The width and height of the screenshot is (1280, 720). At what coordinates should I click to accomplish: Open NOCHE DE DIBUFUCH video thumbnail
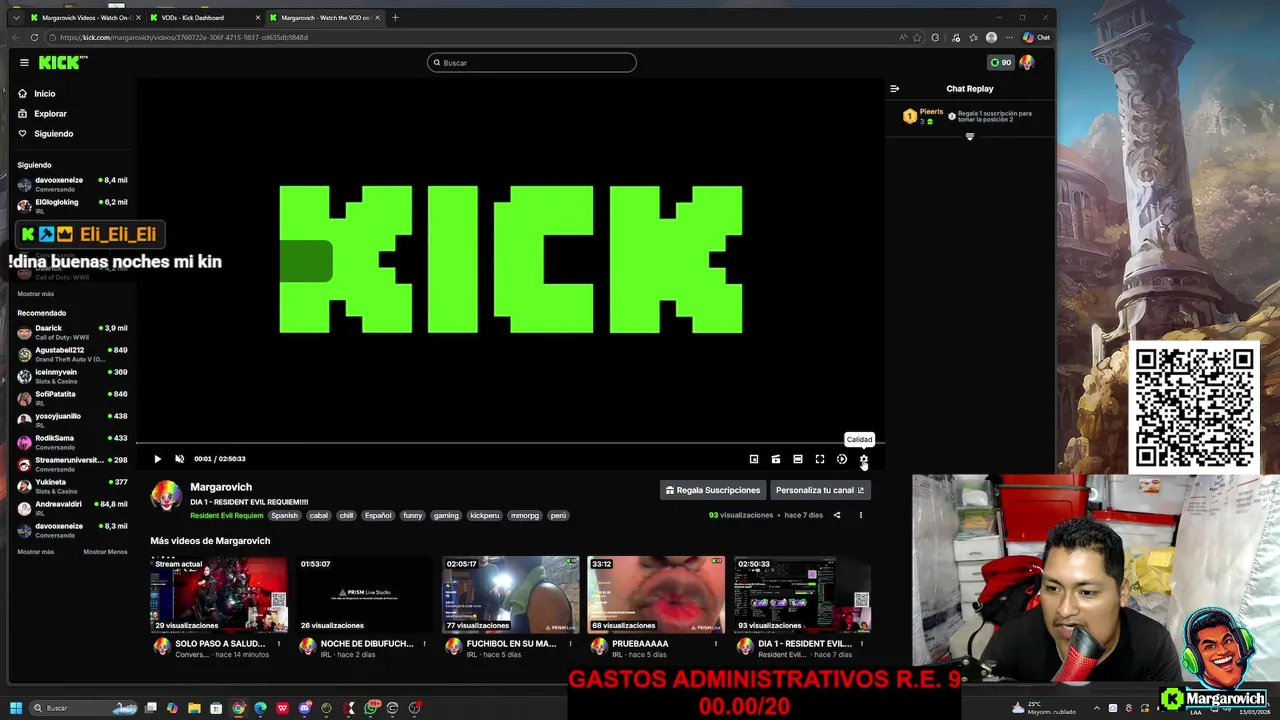click(x=365, y=594)
